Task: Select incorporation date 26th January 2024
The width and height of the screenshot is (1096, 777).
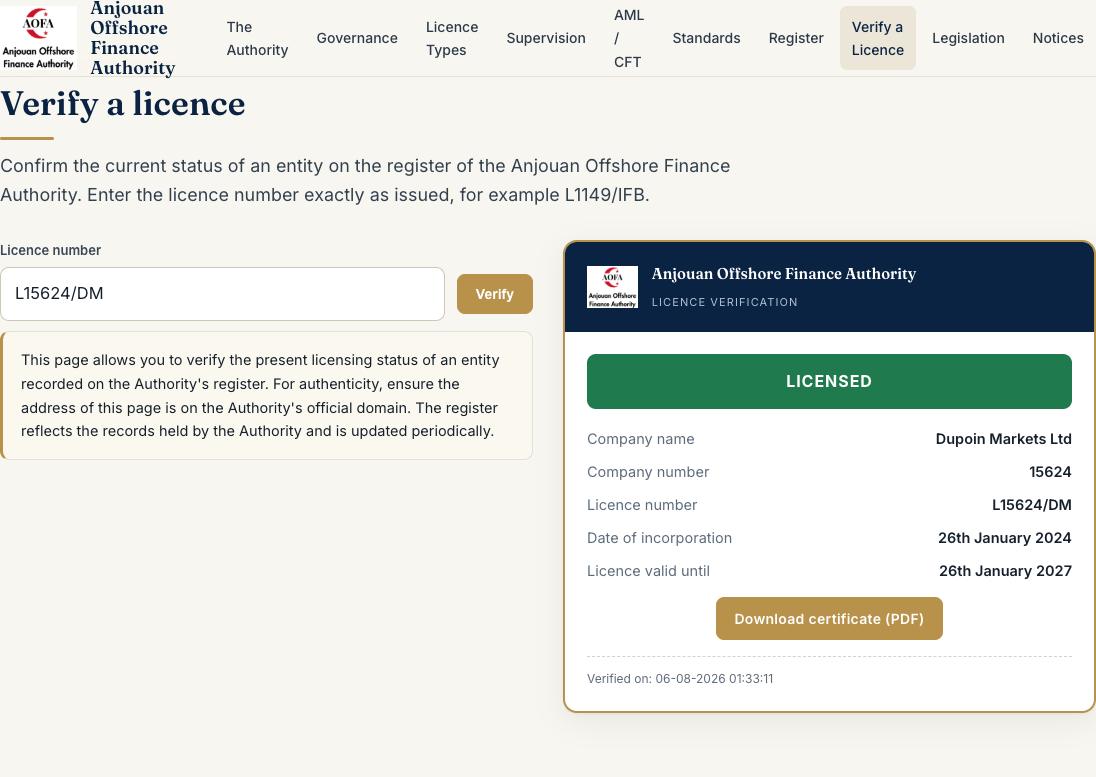Action: [x=1004, y=538]
